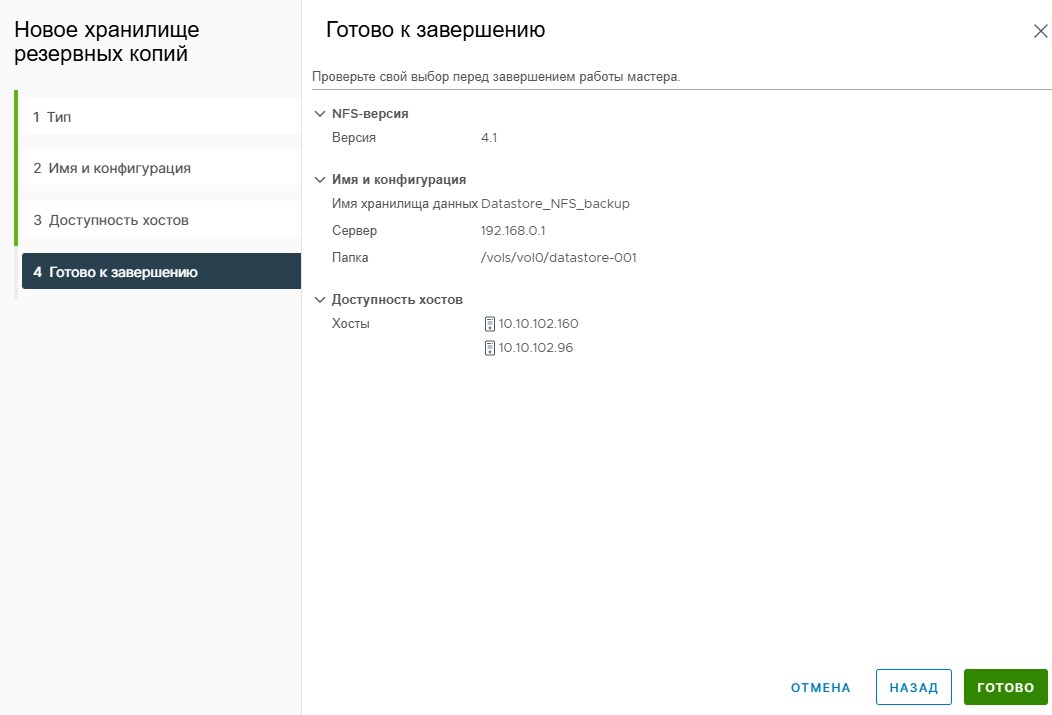Switch to step 3 Доступность хостов
This screenshot has width=1052, height=715.
[x=161, y=220]
